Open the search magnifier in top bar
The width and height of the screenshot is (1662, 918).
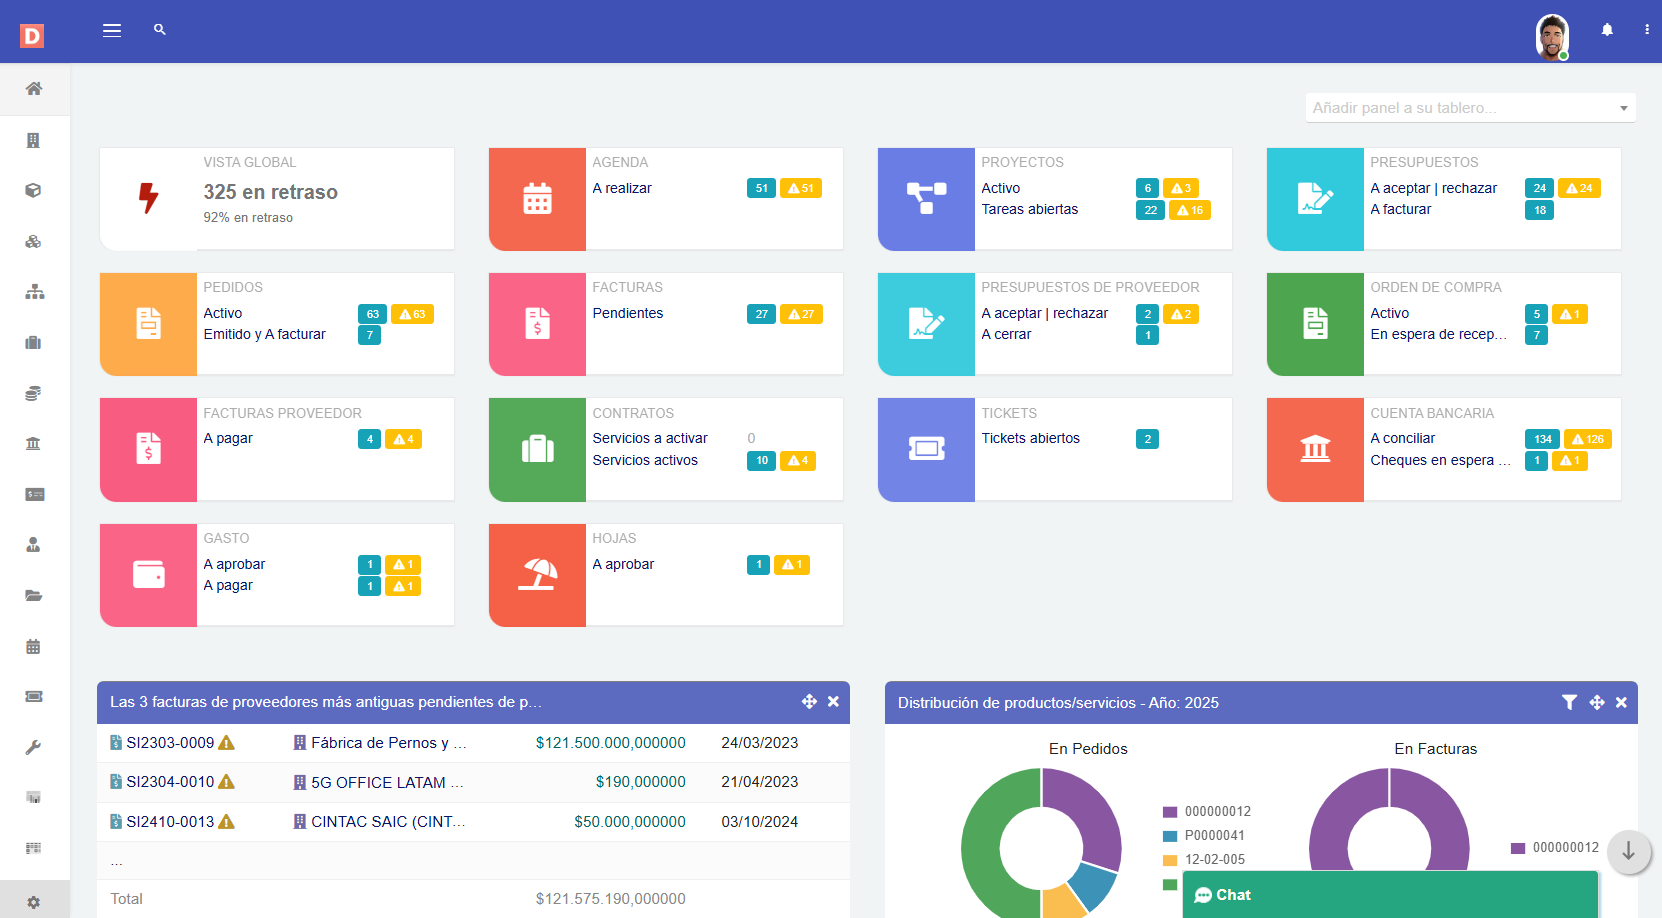(x=159, y=30)
